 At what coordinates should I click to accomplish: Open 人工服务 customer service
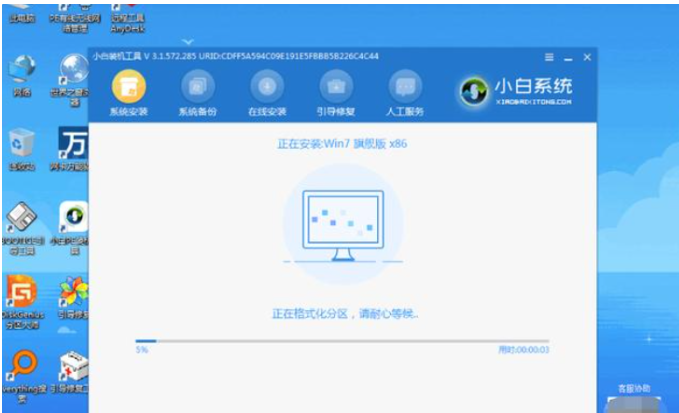click(x=405, y=93)
